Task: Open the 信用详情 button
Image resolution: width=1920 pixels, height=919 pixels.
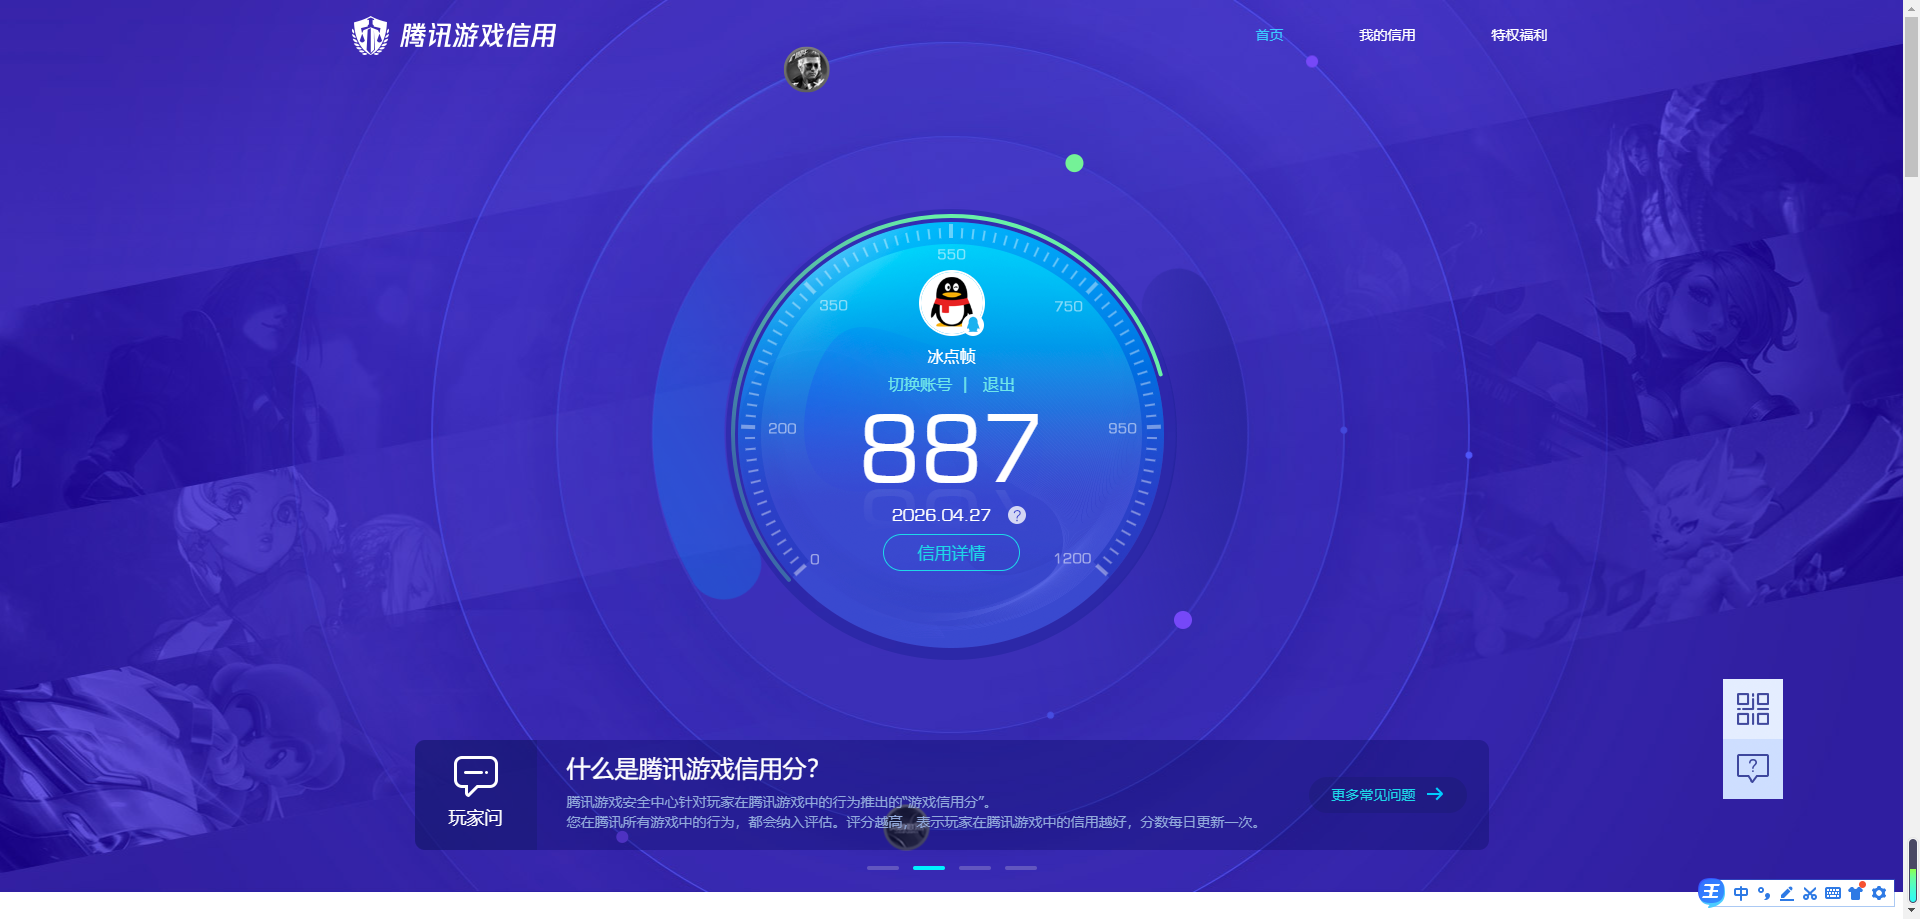Action: [x=951, y=553]
